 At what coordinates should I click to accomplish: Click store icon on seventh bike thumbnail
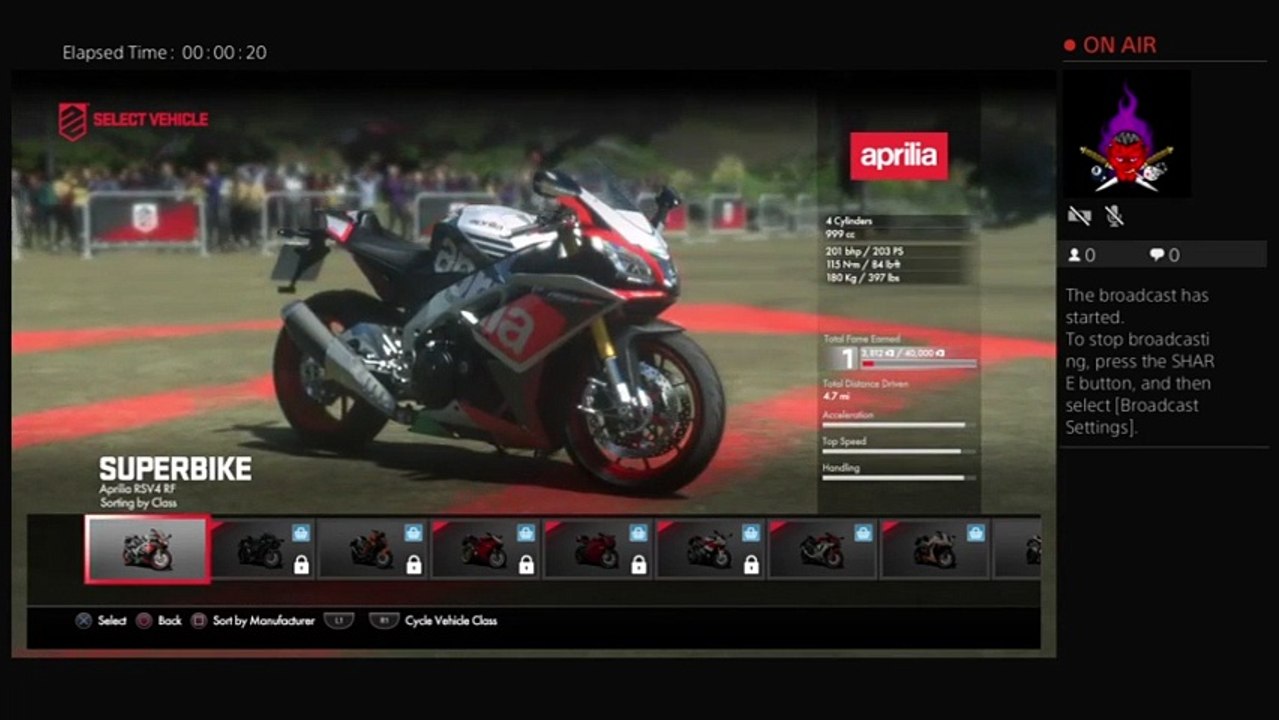864,533
